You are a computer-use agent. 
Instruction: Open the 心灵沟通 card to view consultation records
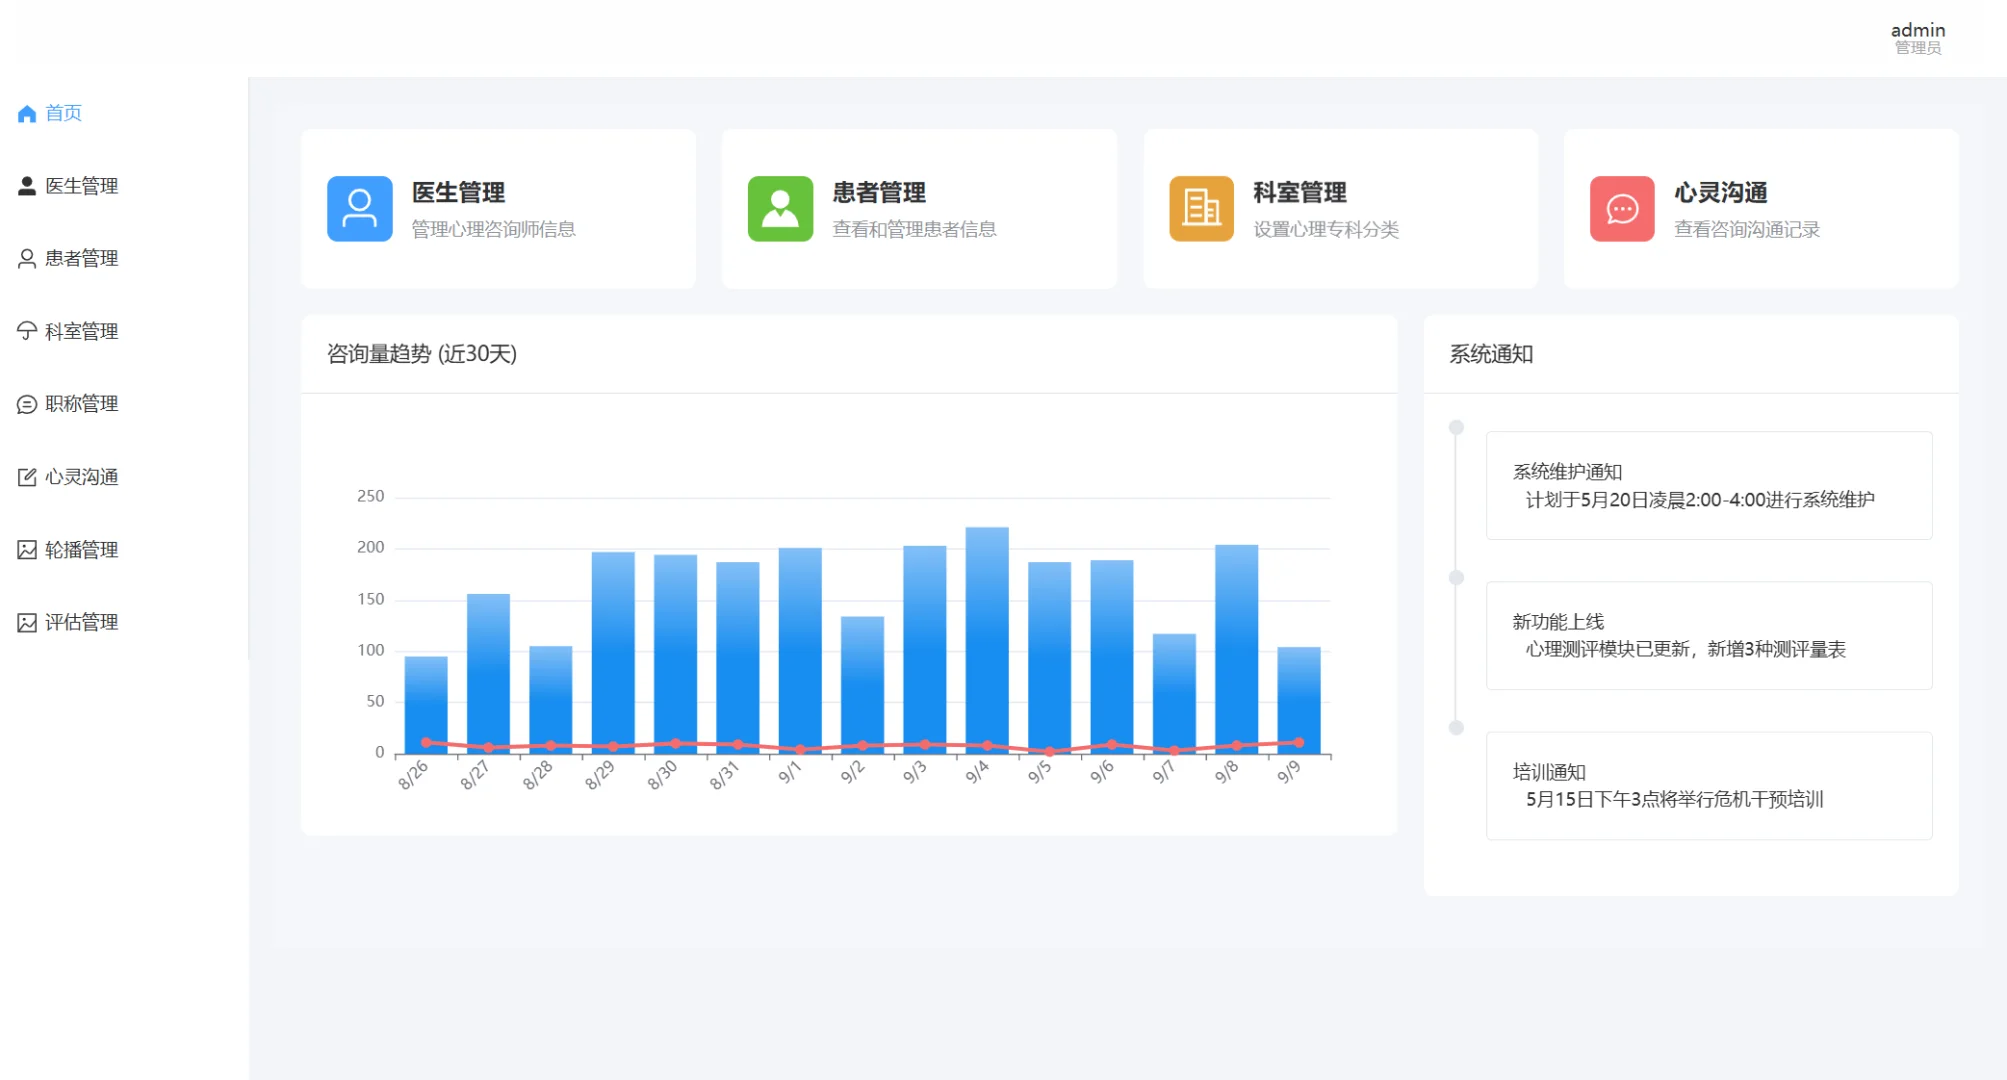(1758, 208)
